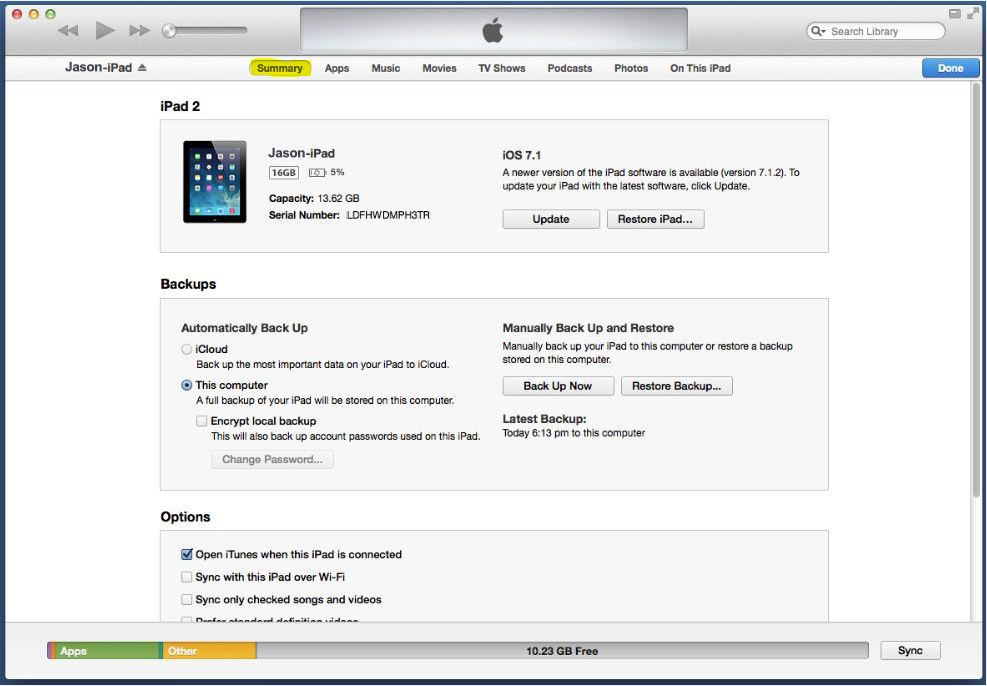The height and width of the screenshot is (686, 987).
Task: Click the rewind playback button
Action: [68, 30]
